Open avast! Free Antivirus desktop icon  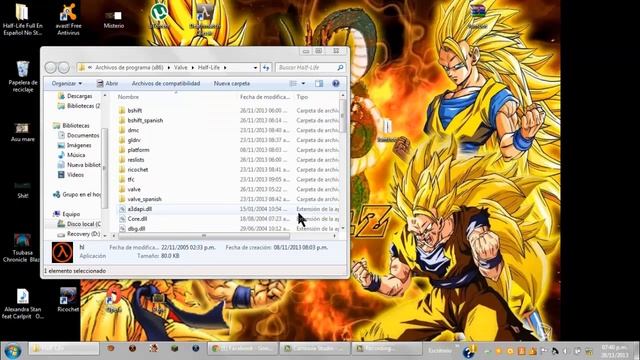click(68, 19)
